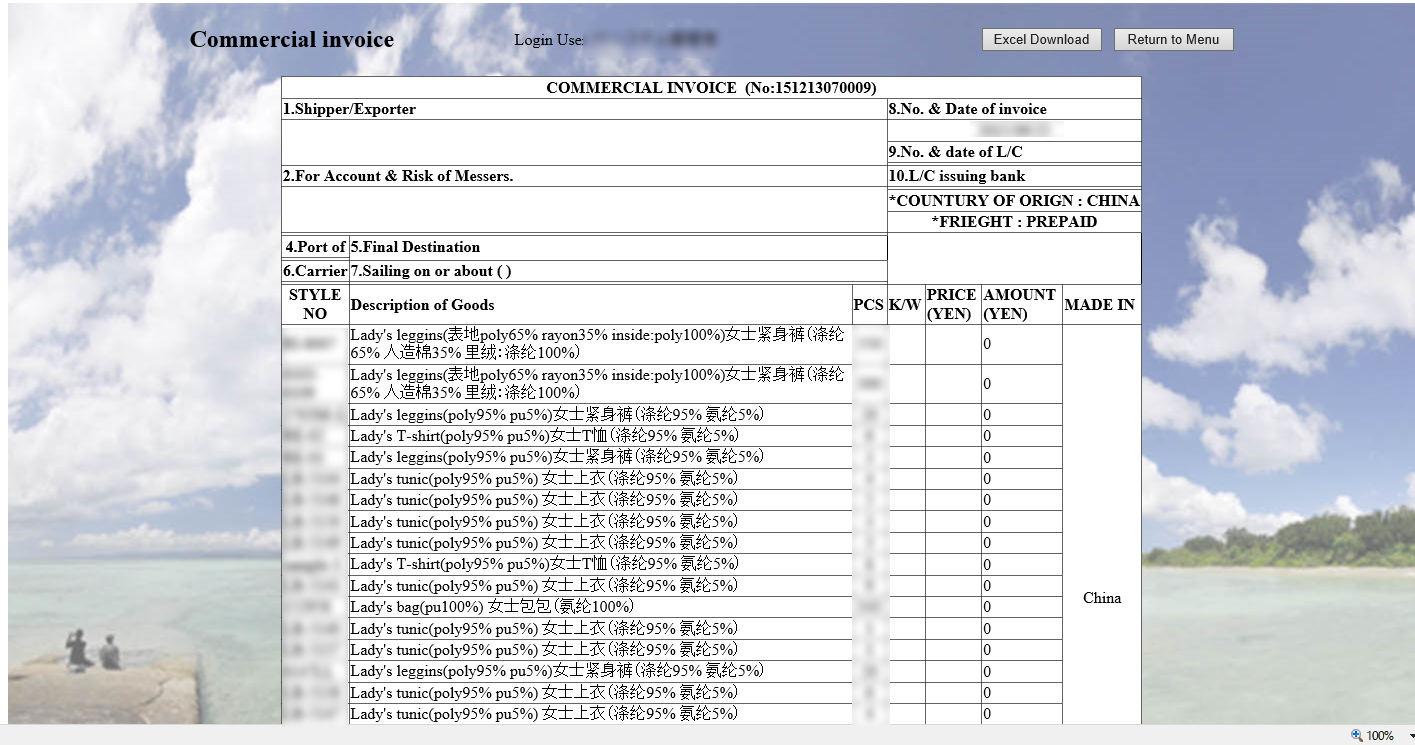Click the 'Description of Goods' column header
1415x745 pixels.
pos(600,304)
